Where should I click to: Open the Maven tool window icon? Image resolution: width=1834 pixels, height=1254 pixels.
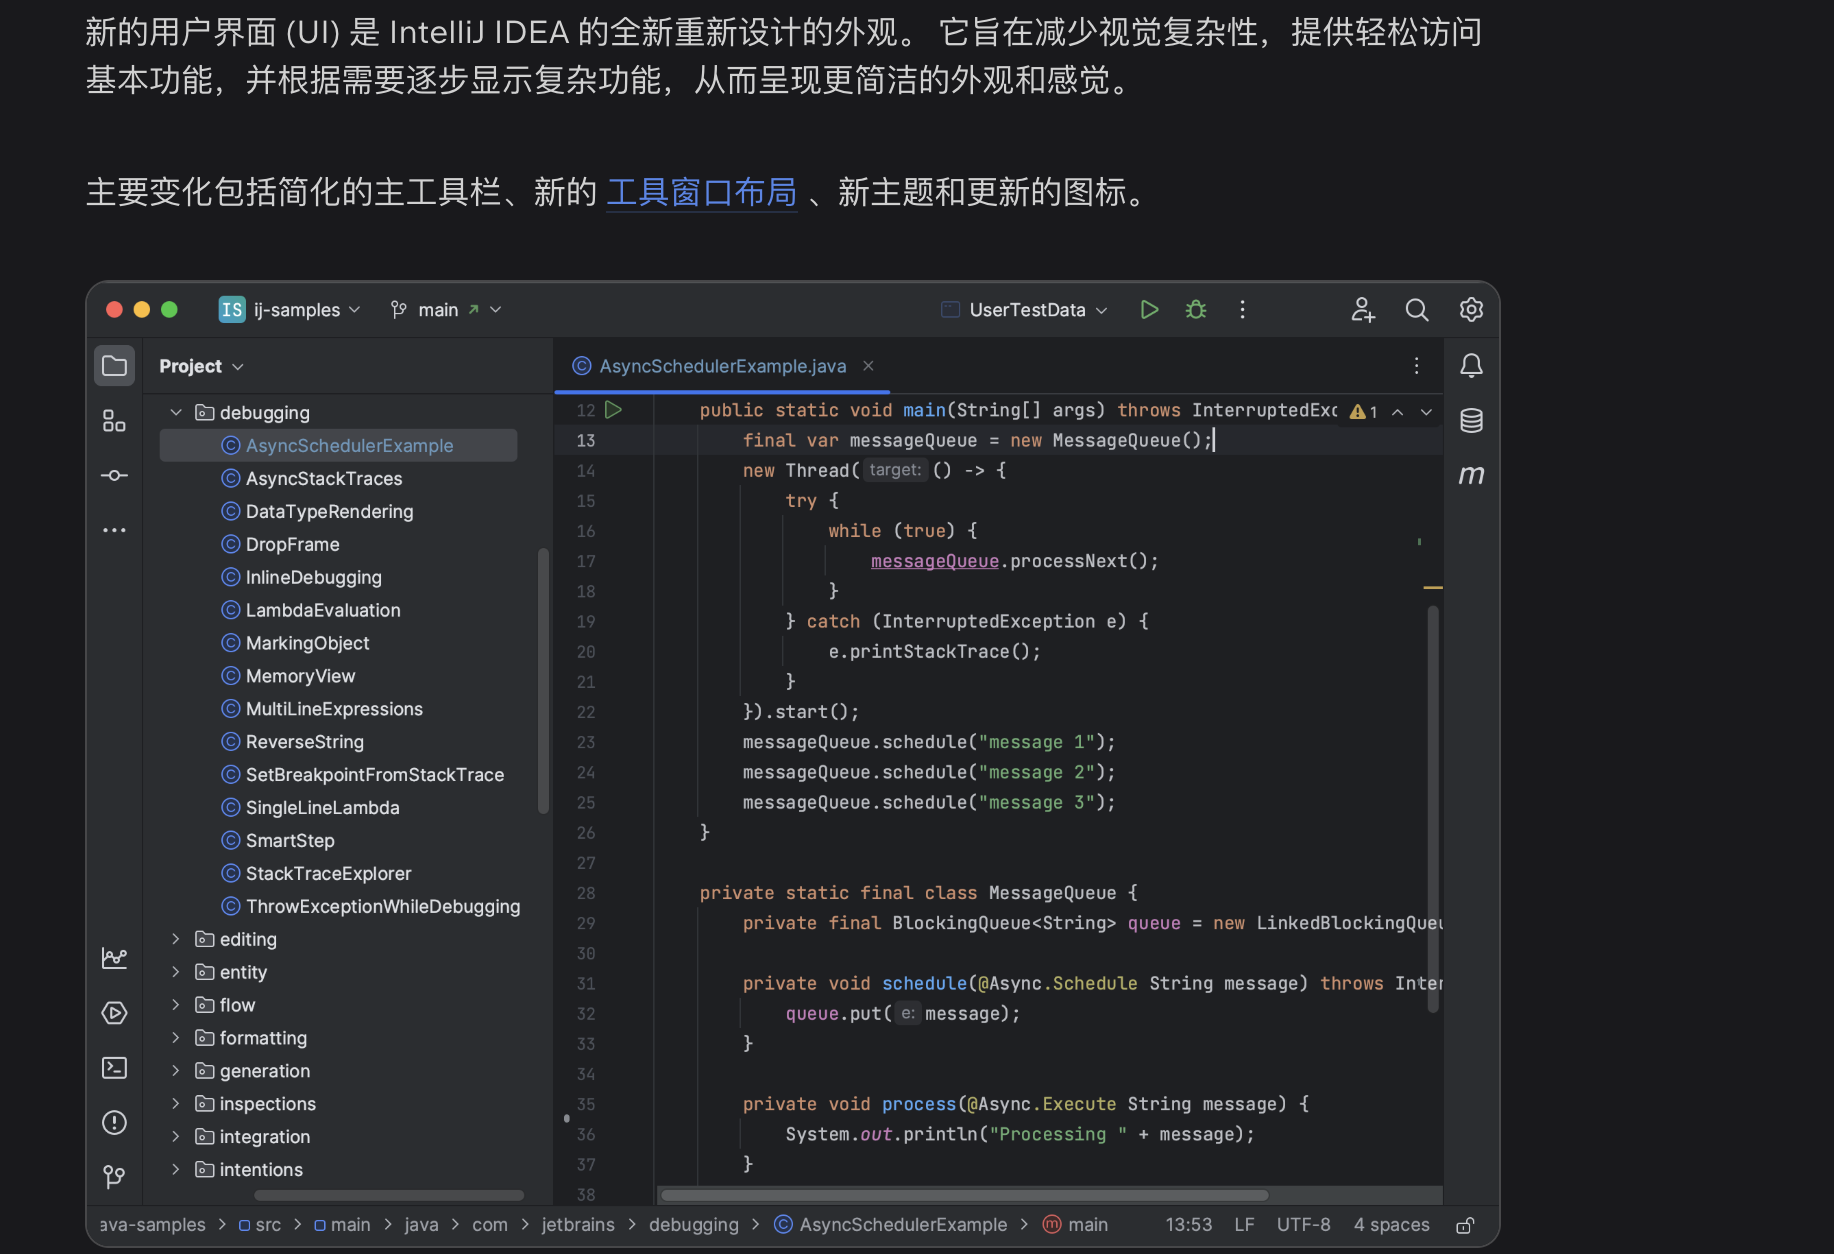point(1471,475)
